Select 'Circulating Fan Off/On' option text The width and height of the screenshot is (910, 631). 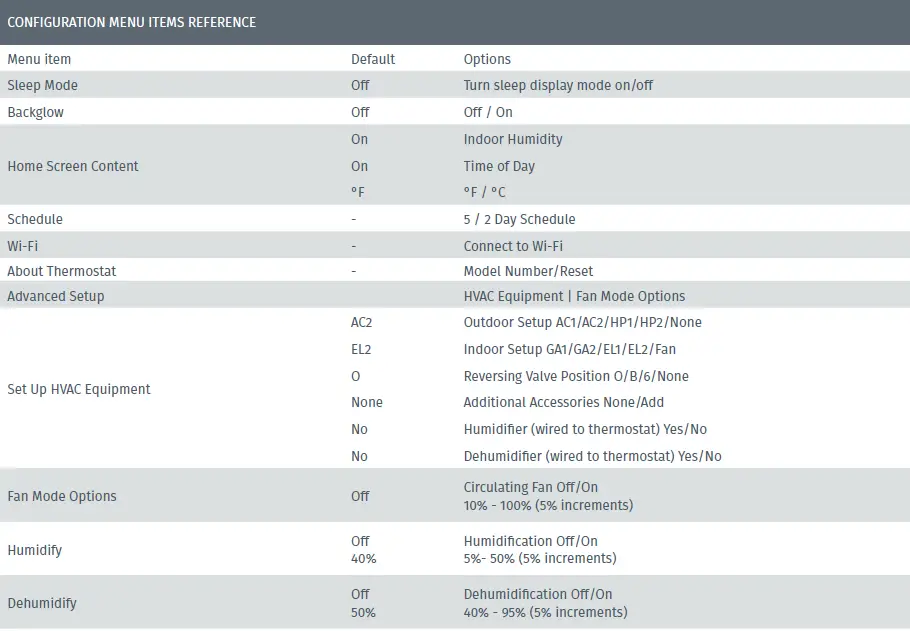[x=530, y=487]
